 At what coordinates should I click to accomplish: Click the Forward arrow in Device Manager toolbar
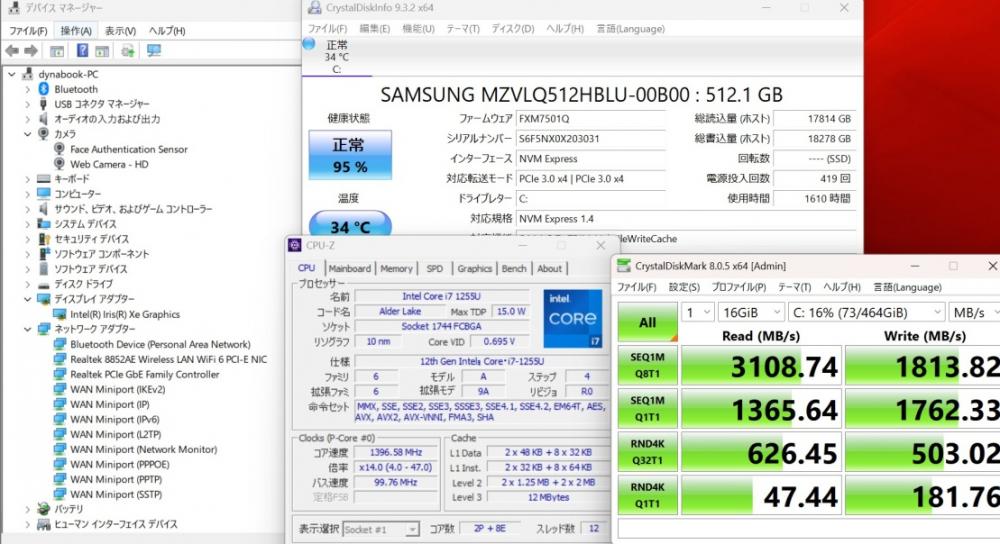click(x=31, y=50)
